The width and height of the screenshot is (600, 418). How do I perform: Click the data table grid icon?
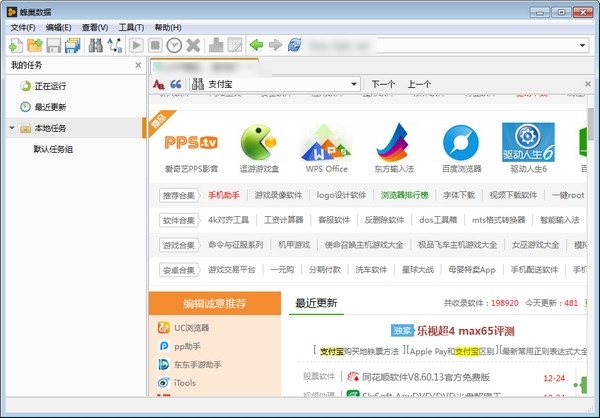[x=235, y=46]
